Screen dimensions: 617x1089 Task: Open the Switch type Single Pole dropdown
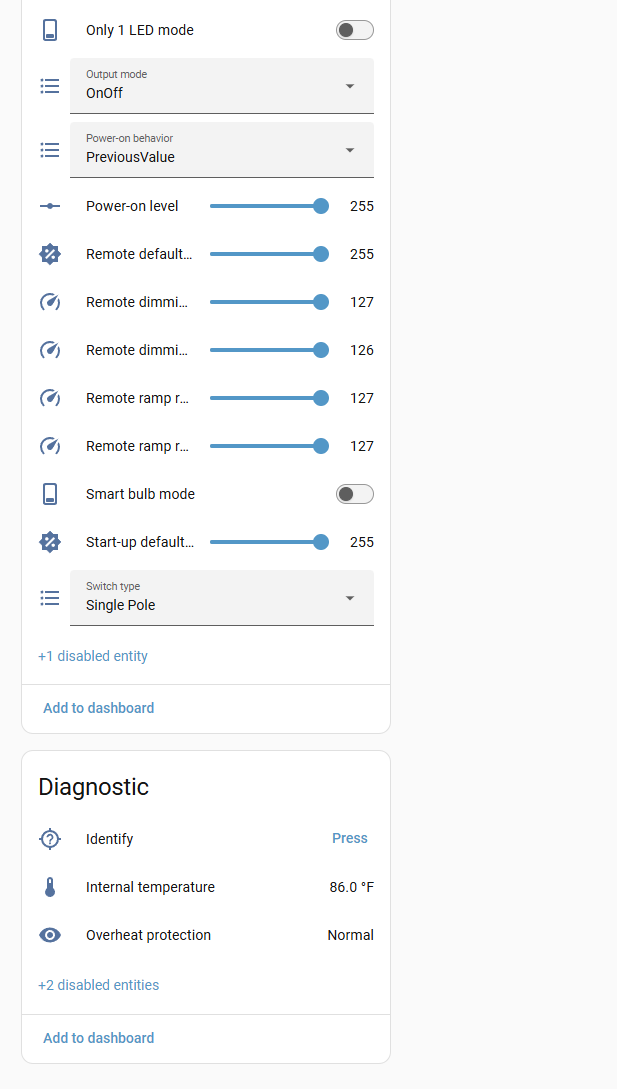point(222,598)
